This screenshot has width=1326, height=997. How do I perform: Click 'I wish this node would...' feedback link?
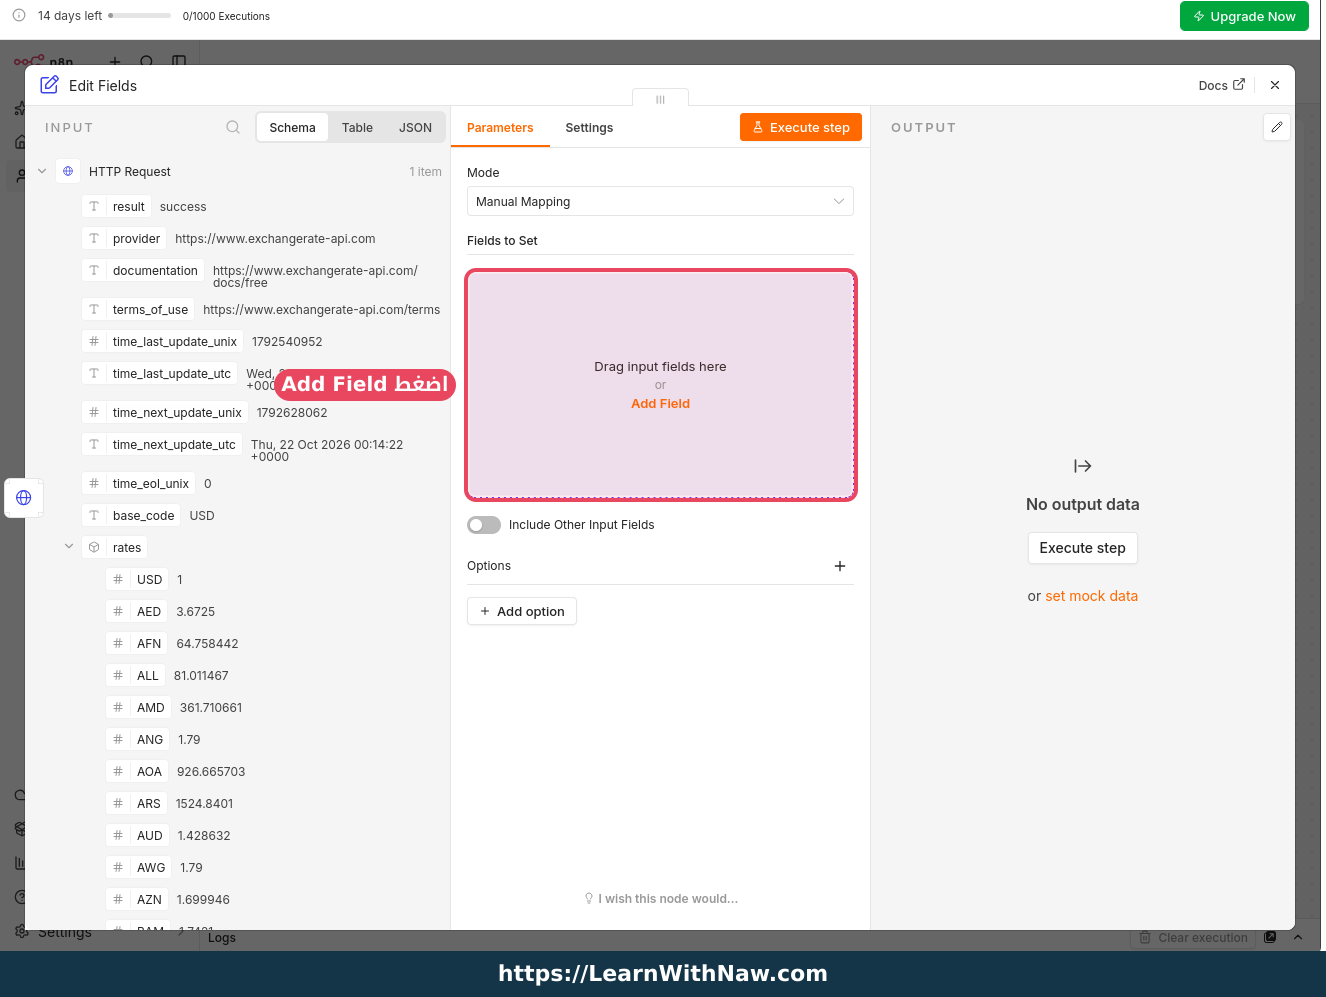pos(661,899)
